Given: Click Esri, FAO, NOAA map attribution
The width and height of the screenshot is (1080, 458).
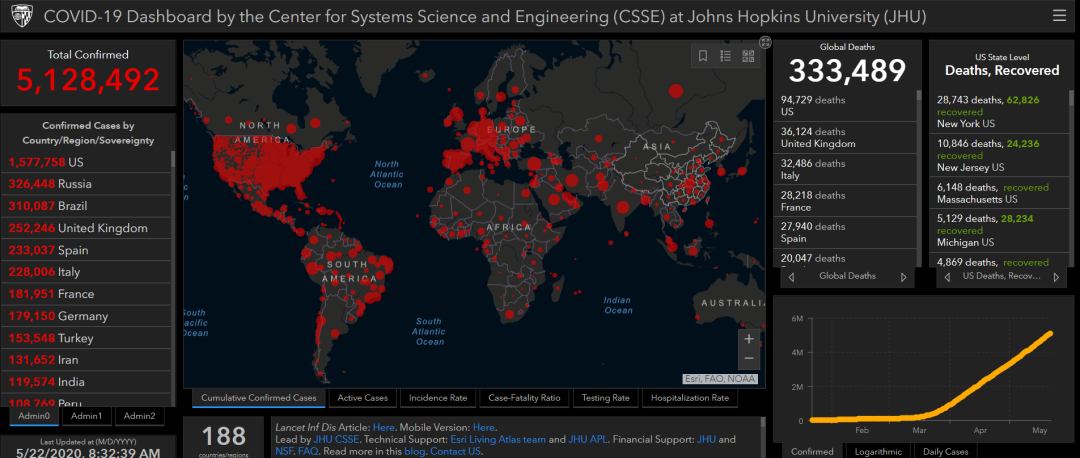Looking at the screenshot, I should 720,379.
